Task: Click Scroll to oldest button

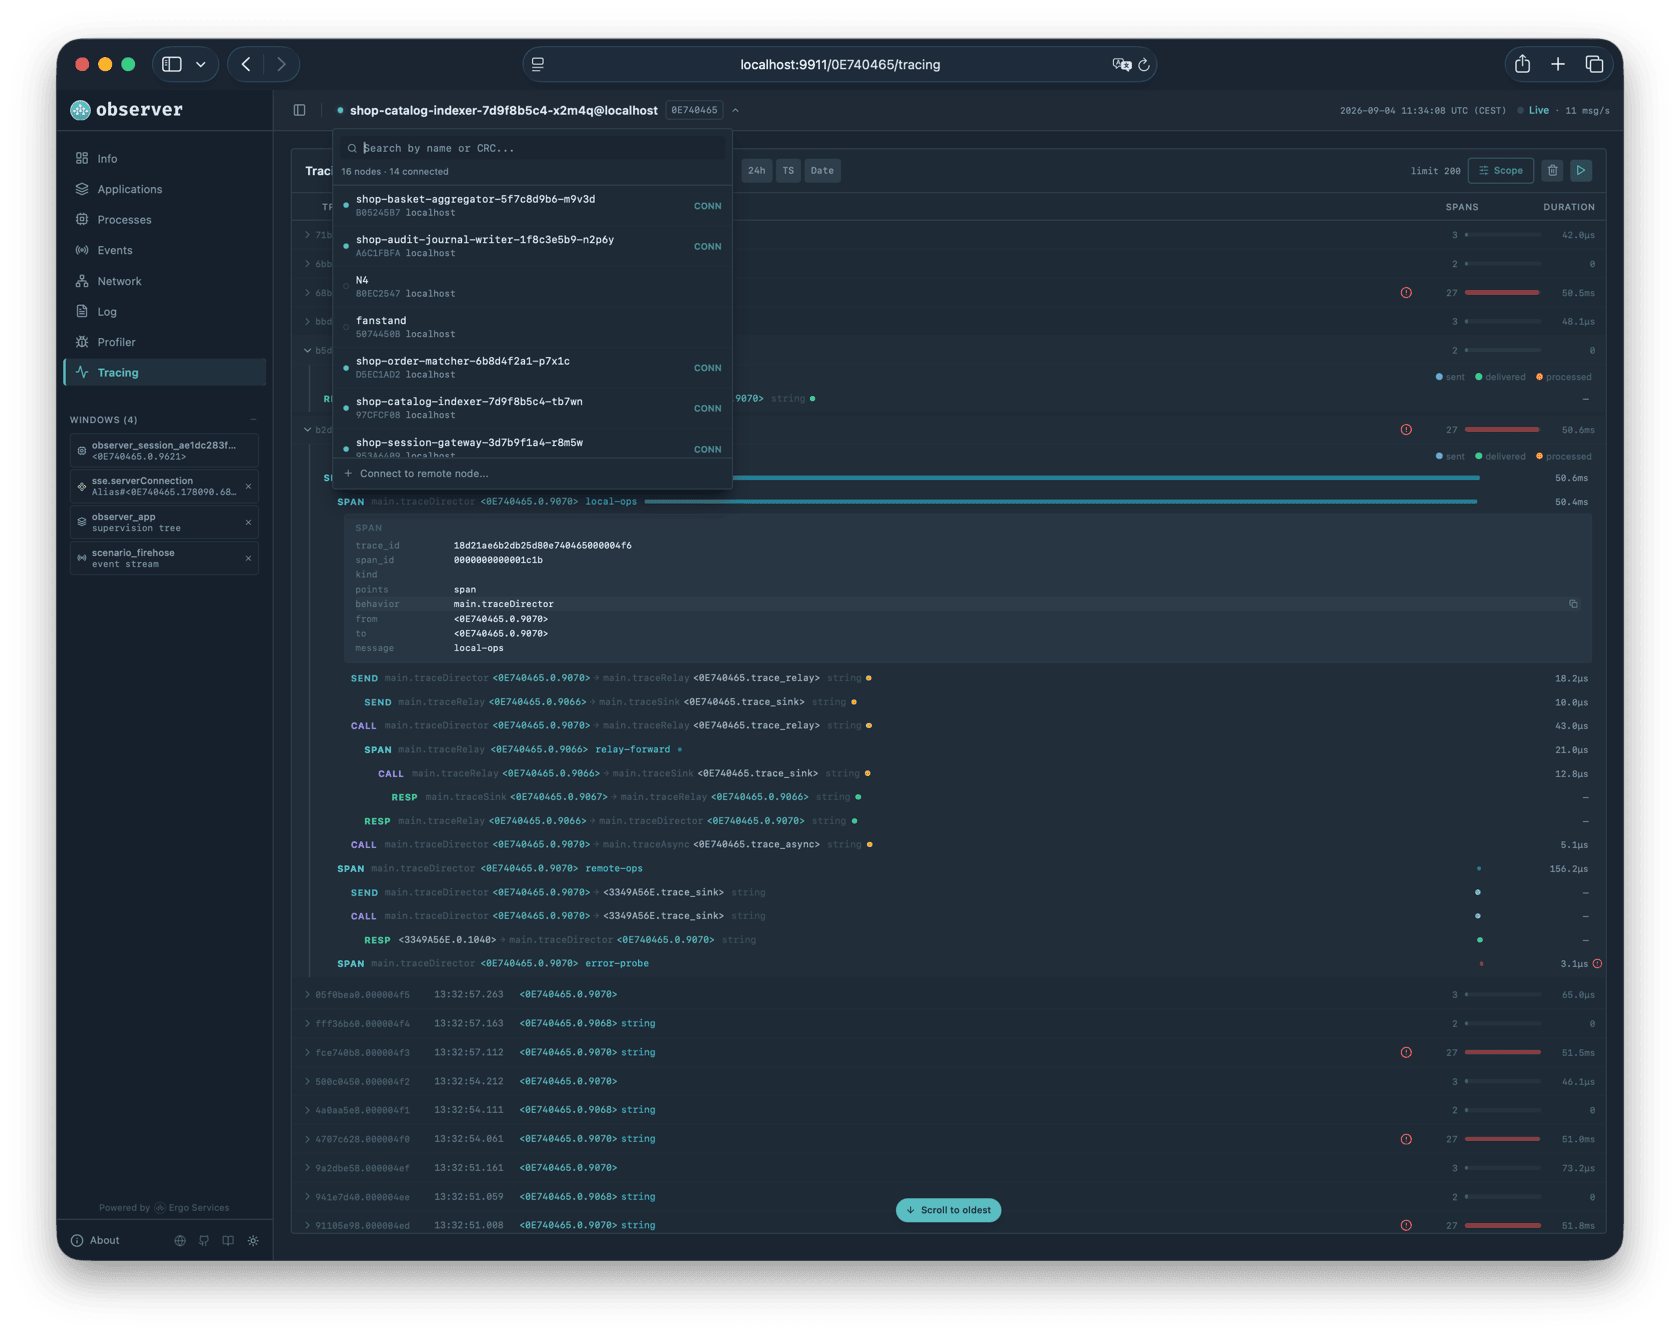Action: [x=948, y=1210]
